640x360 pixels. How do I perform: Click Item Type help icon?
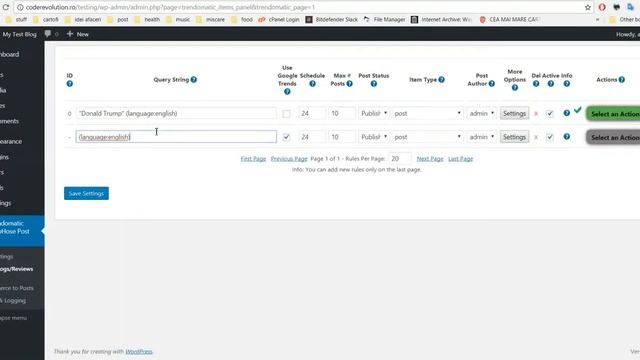click(x=442, y=80)
